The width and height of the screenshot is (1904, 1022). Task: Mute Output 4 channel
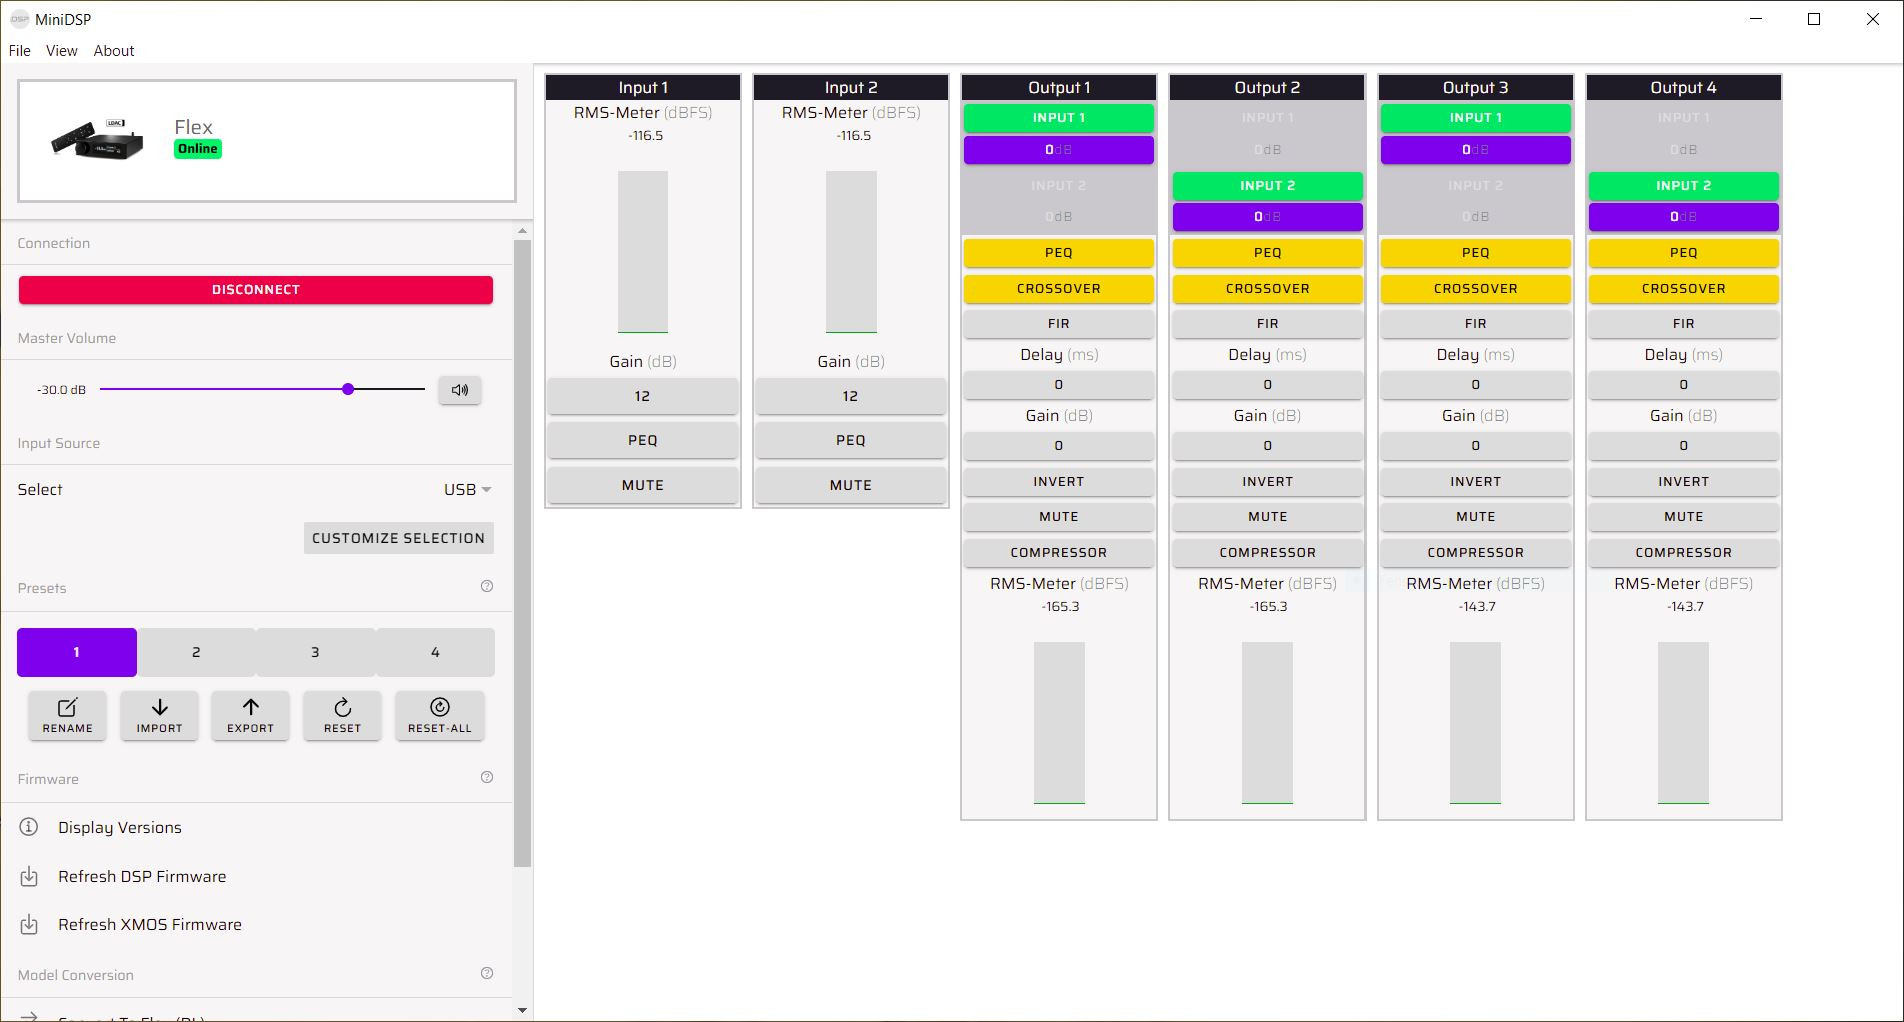[1684, 517]
